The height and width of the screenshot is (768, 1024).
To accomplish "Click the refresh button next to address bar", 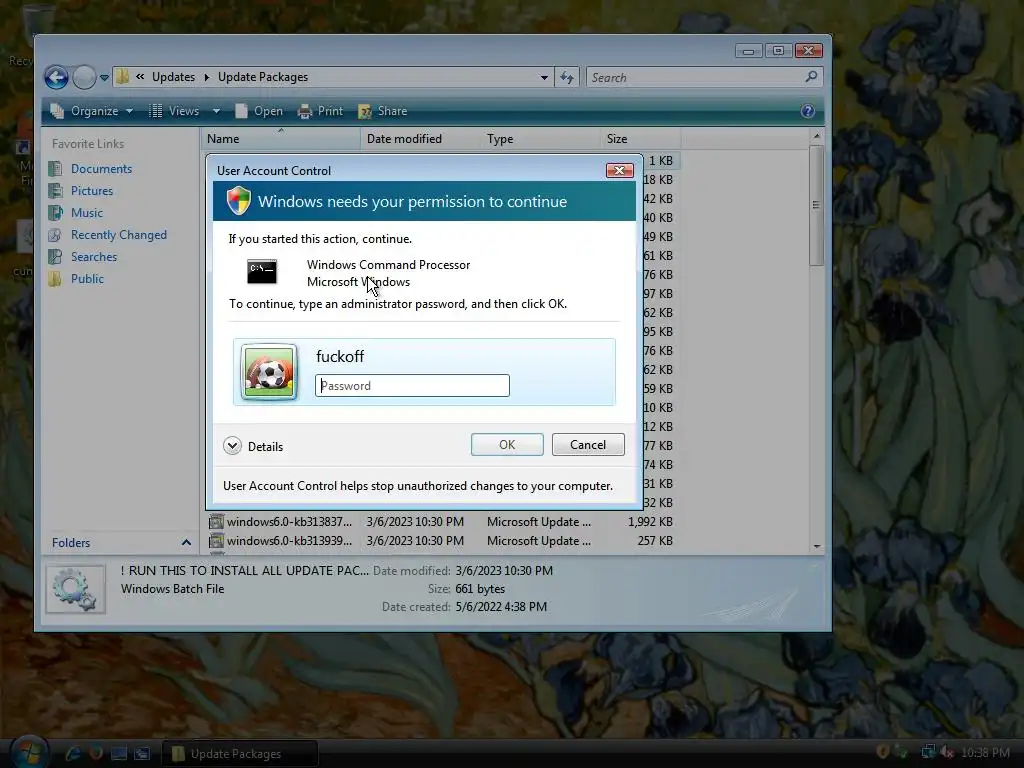I will (x=567, y=78).
